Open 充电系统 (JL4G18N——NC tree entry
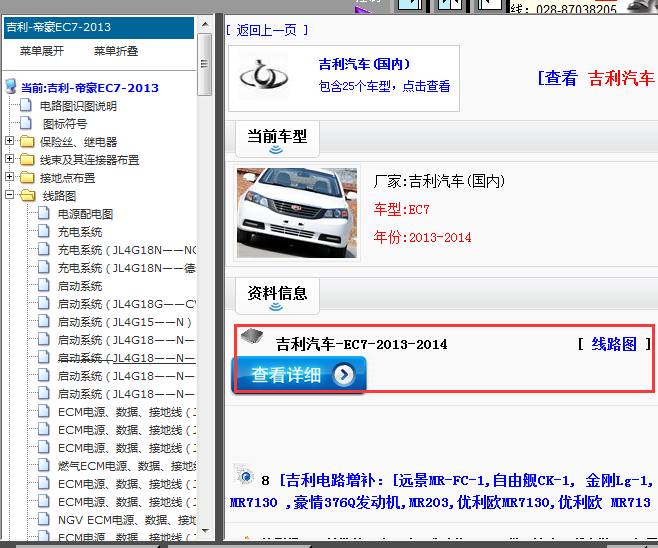 (127, 250)
